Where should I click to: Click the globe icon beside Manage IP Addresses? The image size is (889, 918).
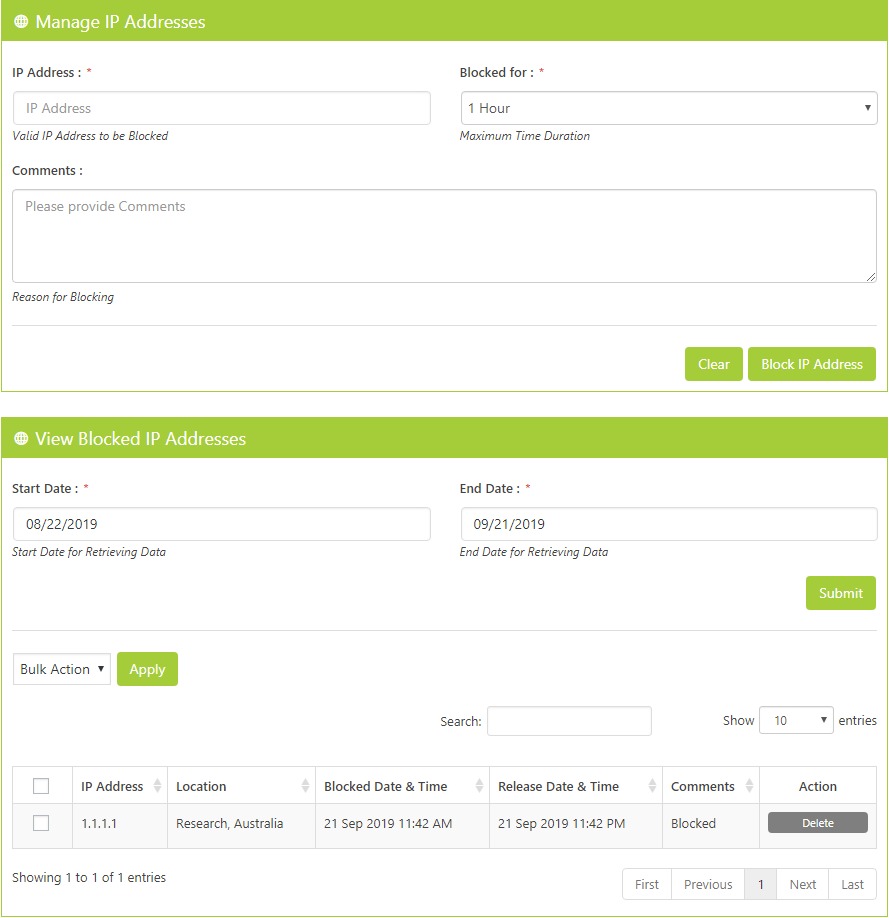tap(21, 22)
